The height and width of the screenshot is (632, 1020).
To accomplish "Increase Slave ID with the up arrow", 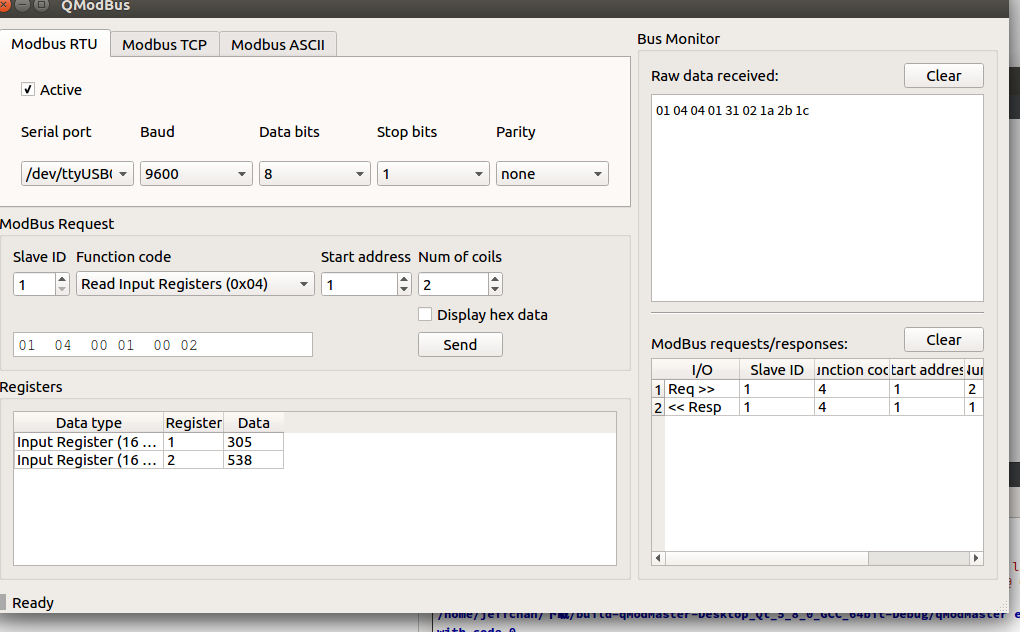I will click(x=62, y=279).
